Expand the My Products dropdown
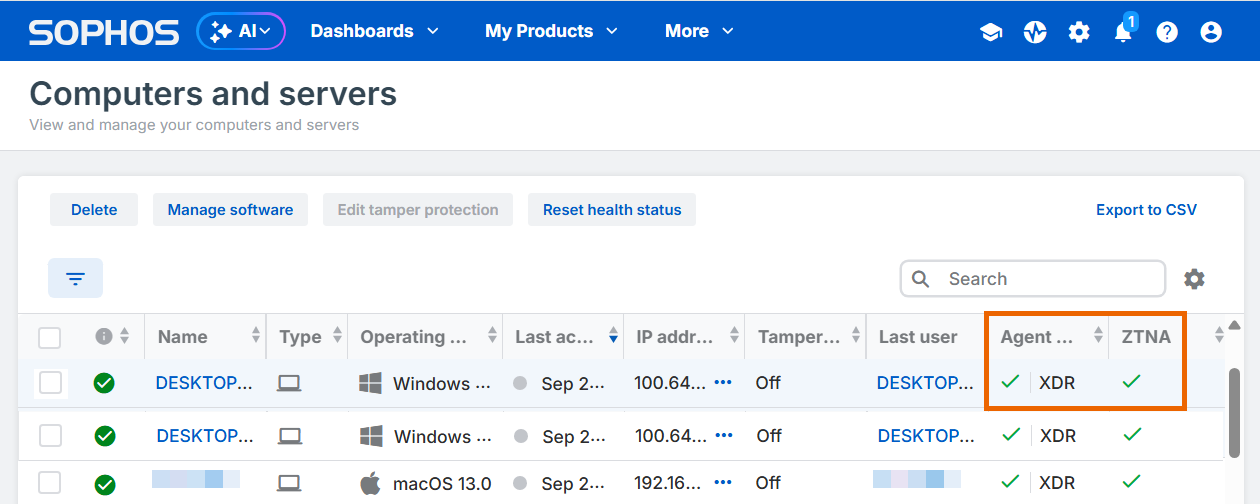This screenshot has width=1260, height=504. (x=550, y=31)
